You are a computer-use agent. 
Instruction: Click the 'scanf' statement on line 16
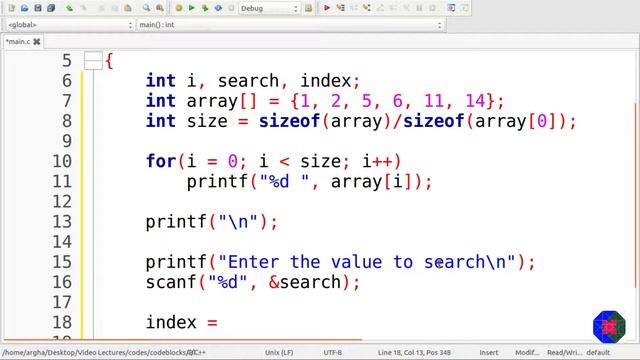pyautogui.click(x=253, y=282)
